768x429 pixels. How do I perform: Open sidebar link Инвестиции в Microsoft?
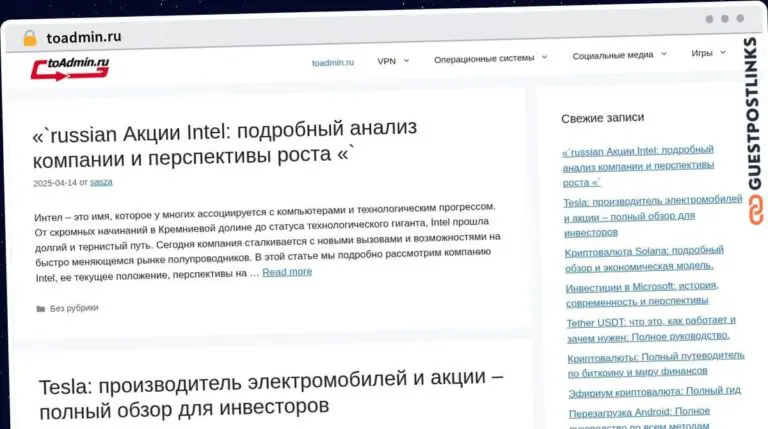[642, 294]
